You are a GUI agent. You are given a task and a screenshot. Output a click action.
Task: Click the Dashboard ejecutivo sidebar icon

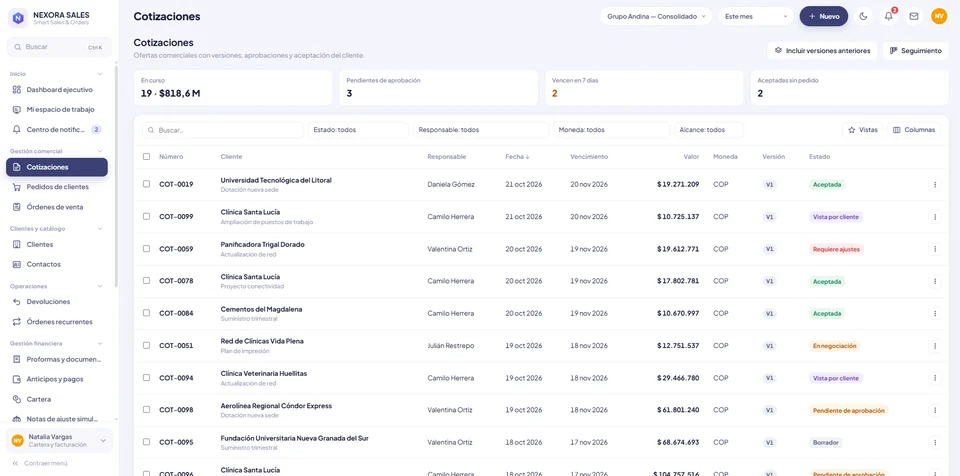17,89
